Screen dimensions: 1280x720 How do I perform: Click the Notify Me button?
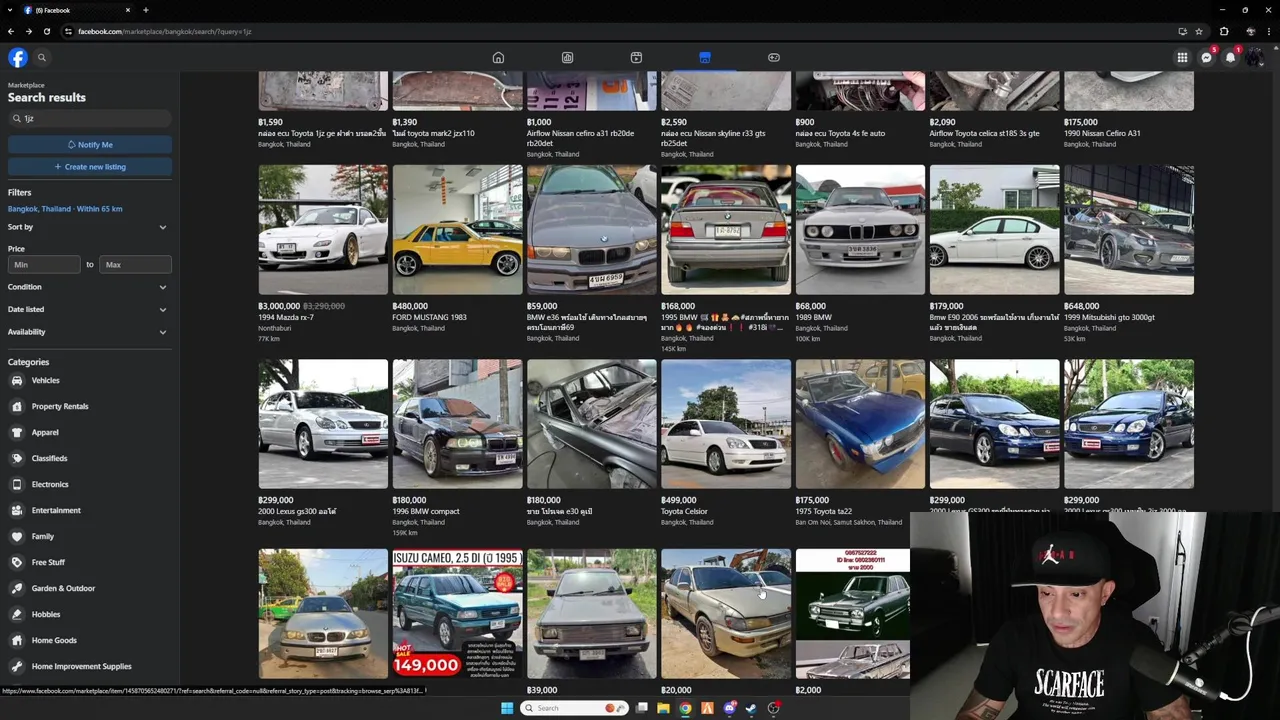(x=90, y=145)
